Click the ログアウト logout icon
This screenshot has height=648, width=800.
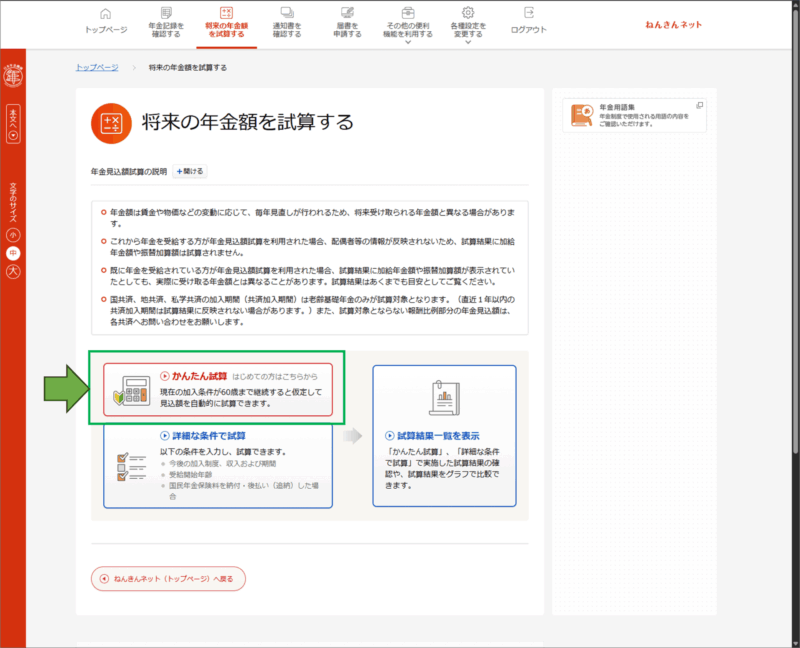point(528,13)
